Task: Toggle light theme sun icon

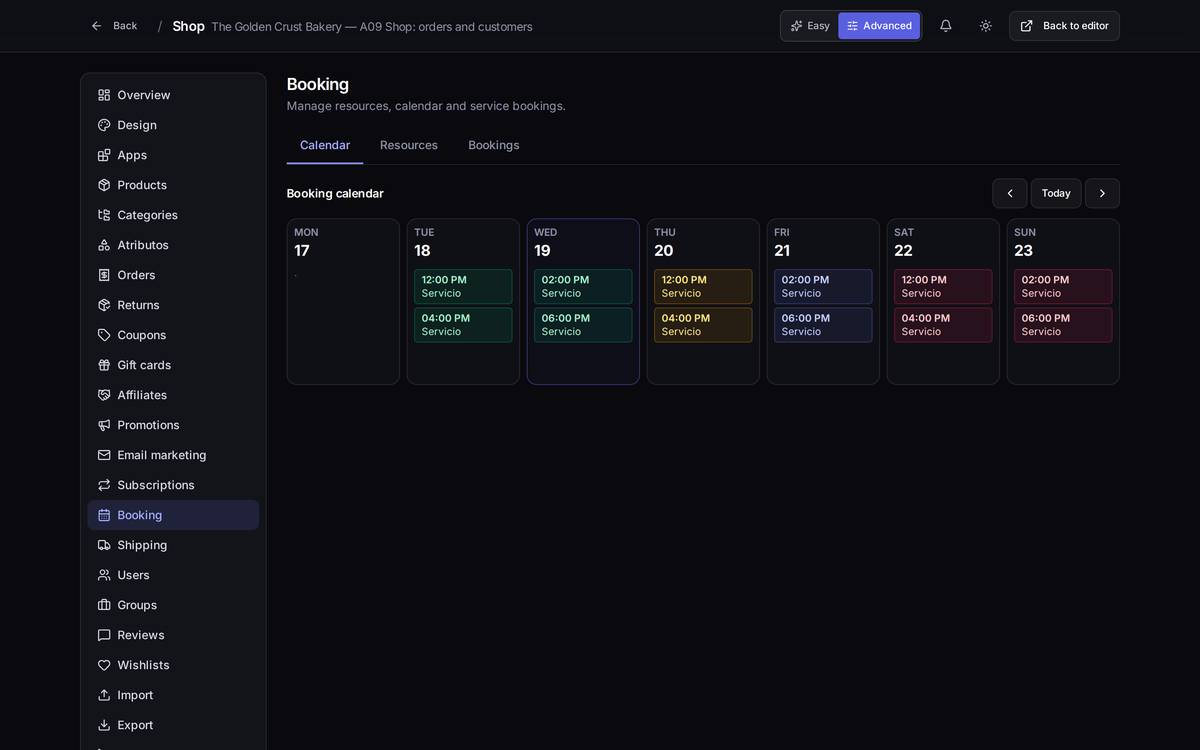Action: pos(986,26)
